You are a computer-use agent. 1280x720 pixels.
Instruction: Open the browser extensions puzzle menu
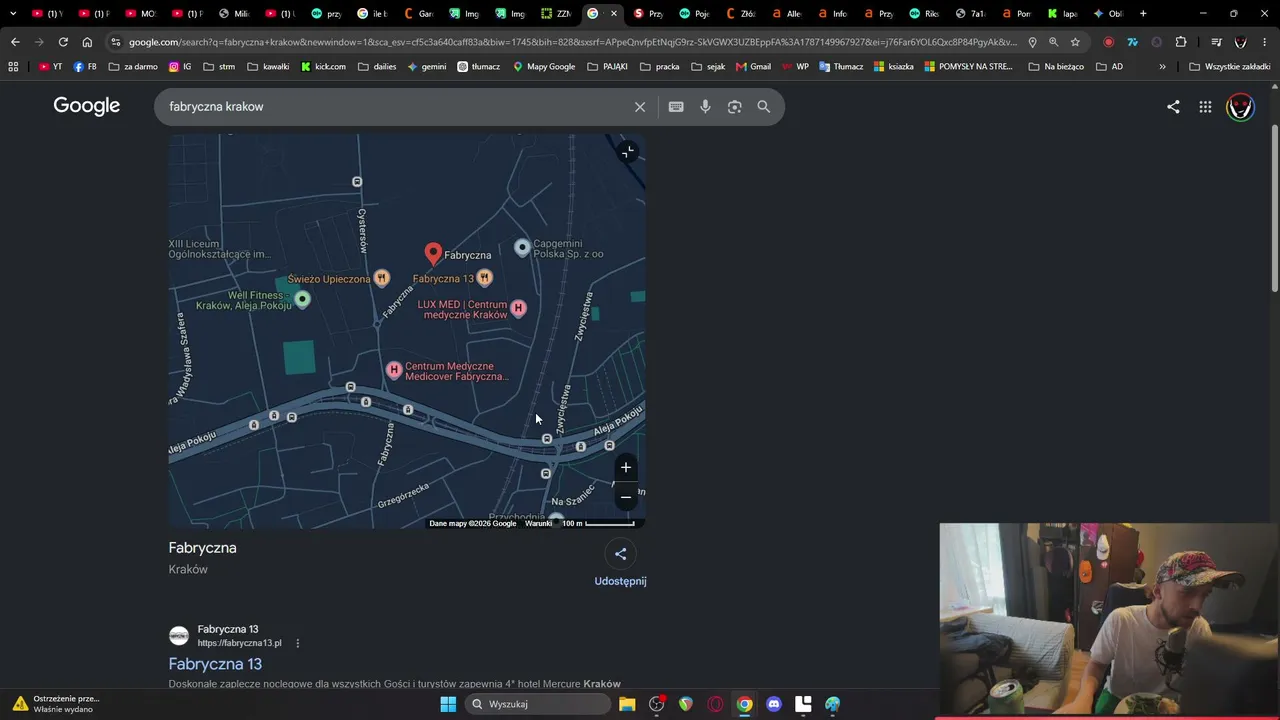click(x=1181, y=42)
